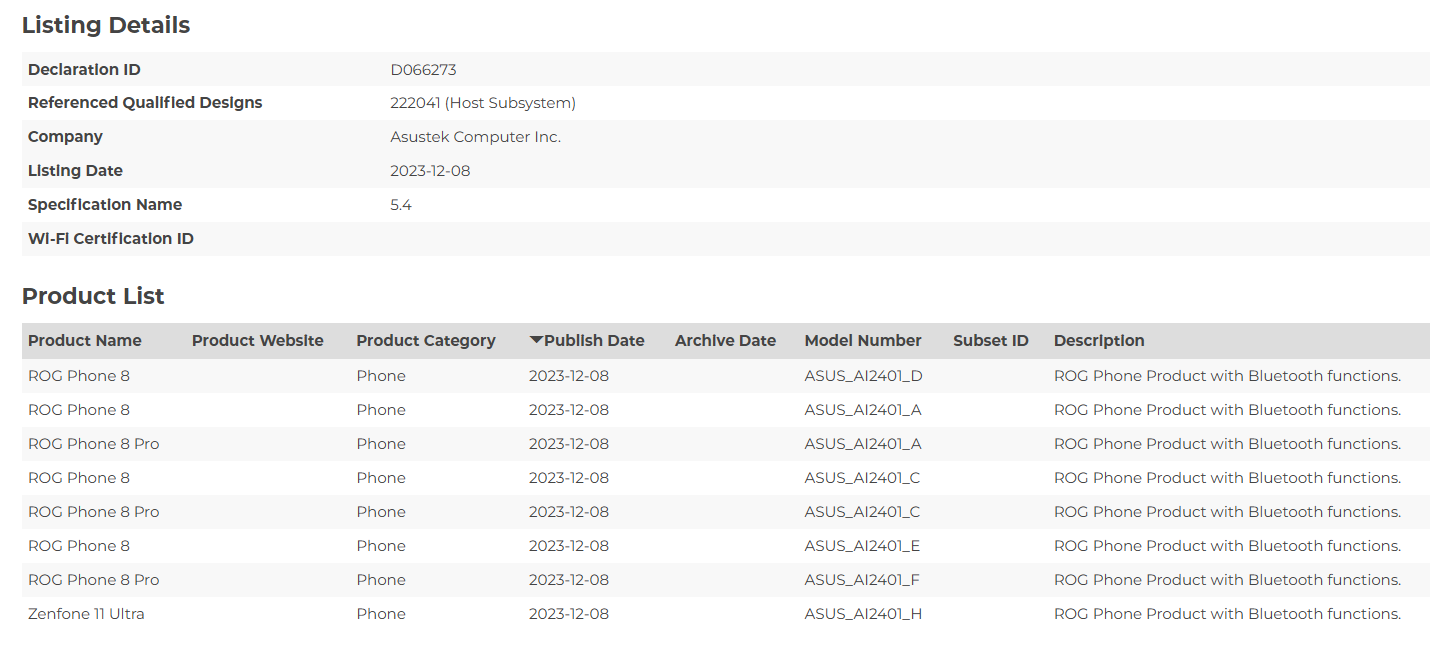Open ROG Phone 8 in the ASUS_AI2401_E row
This screenshot has width=1430, height=656.
click(79, 546)
